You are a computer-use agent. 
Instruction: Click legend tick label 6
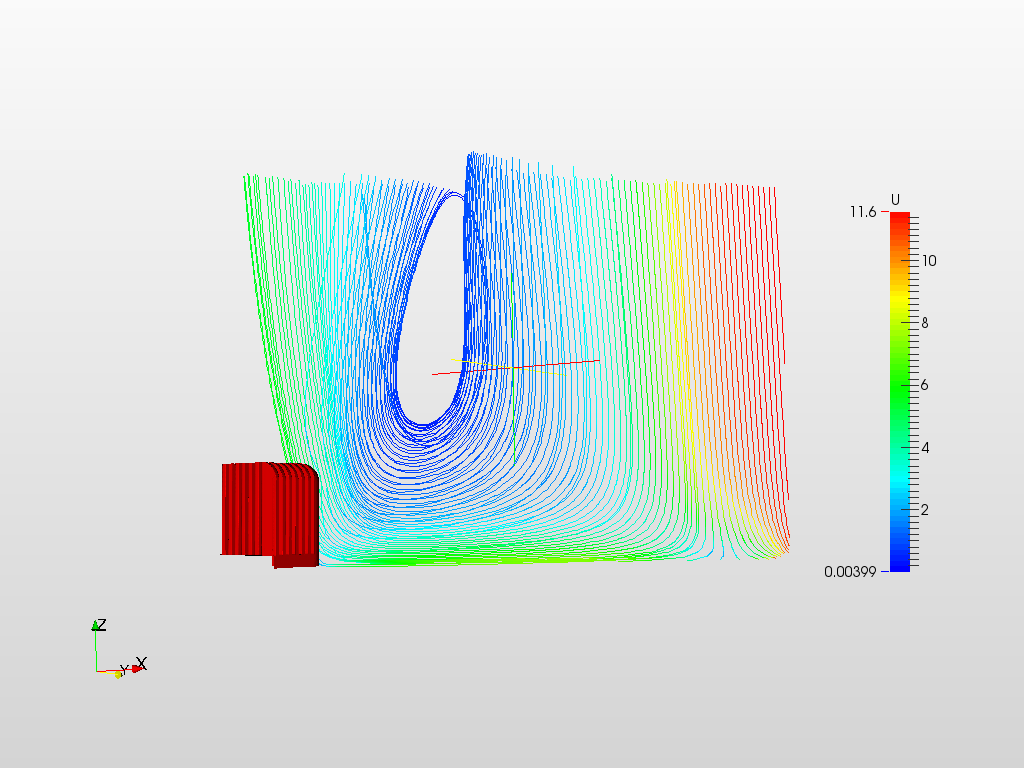coord(925,385)
